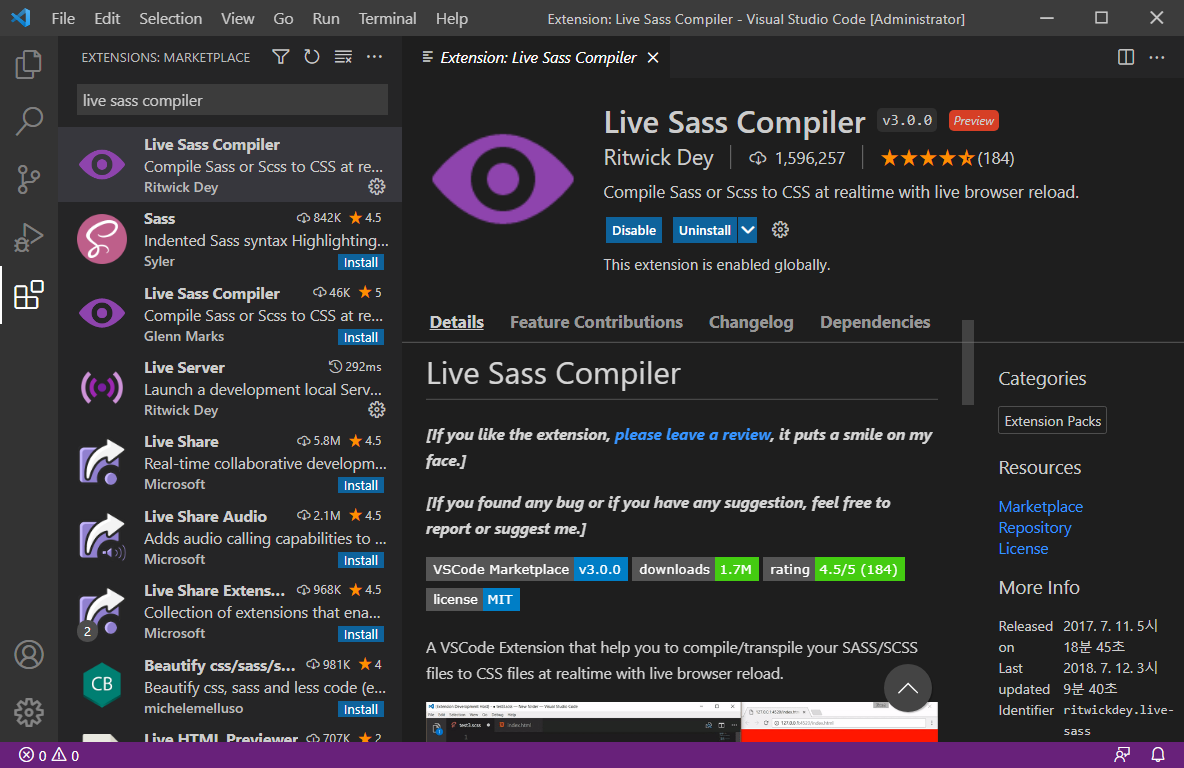Open the notifications bell in status bar
The image size is (1184, 768).
coord(1158,754)
